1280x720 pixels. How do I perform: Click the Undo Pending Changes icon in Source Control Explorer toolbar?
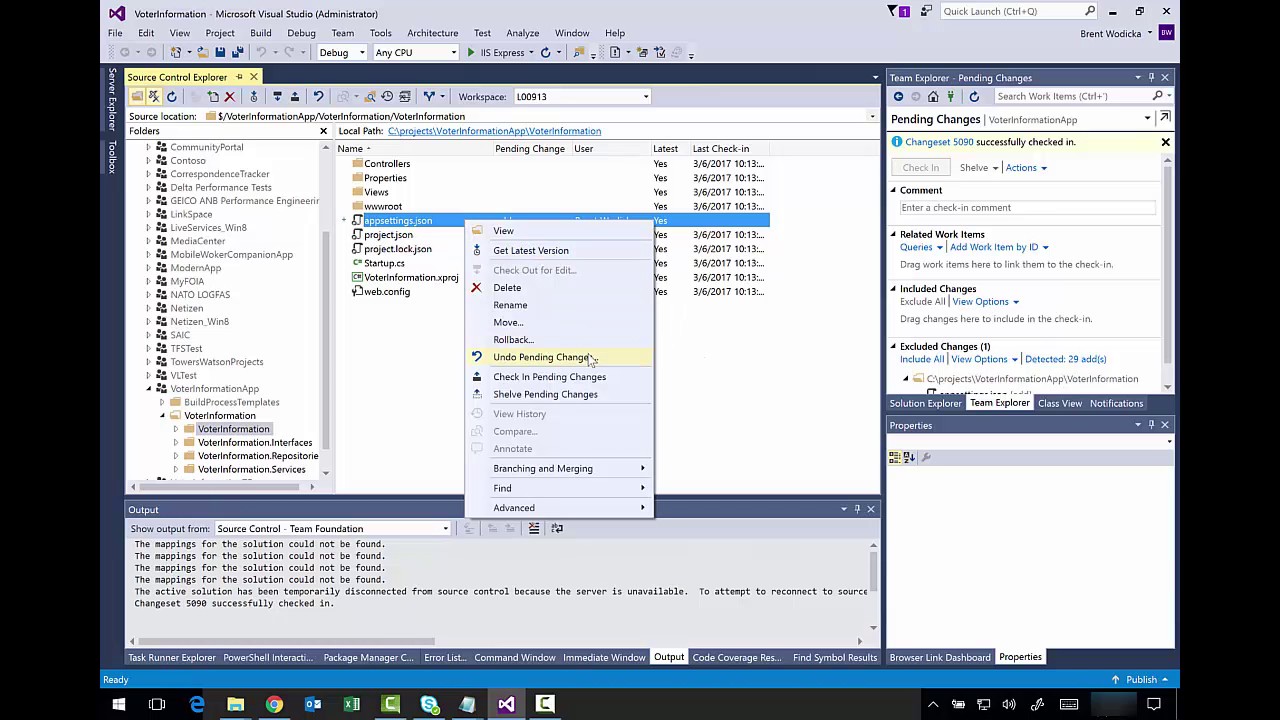[318, 96]
